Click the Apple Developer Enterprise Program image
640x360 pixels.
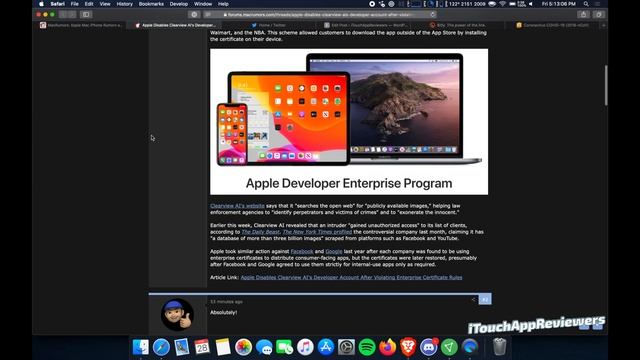pos(349,122)
